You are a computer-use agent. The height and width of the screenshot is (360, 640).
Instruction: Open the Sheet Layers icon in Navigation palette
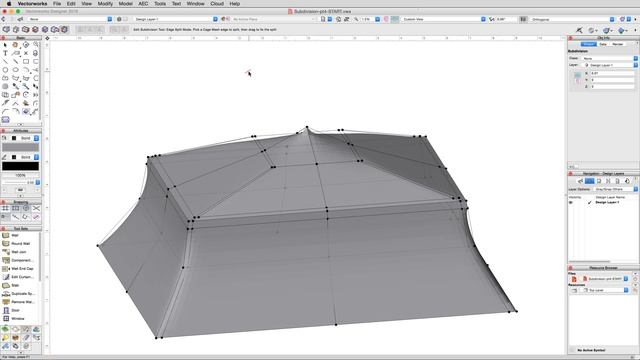pos(599,181)
